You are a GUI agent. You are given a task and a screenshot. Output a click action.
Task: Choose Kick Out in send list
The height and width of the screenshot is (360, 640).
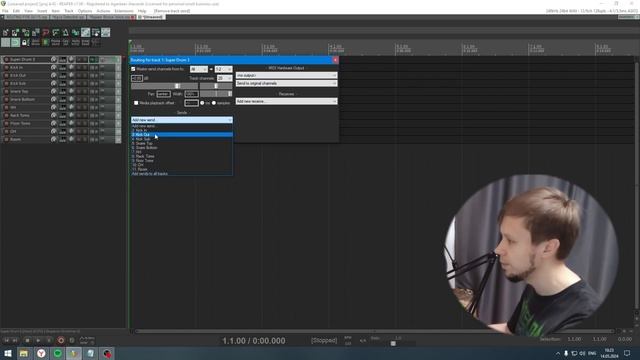(x=182, y=135)
